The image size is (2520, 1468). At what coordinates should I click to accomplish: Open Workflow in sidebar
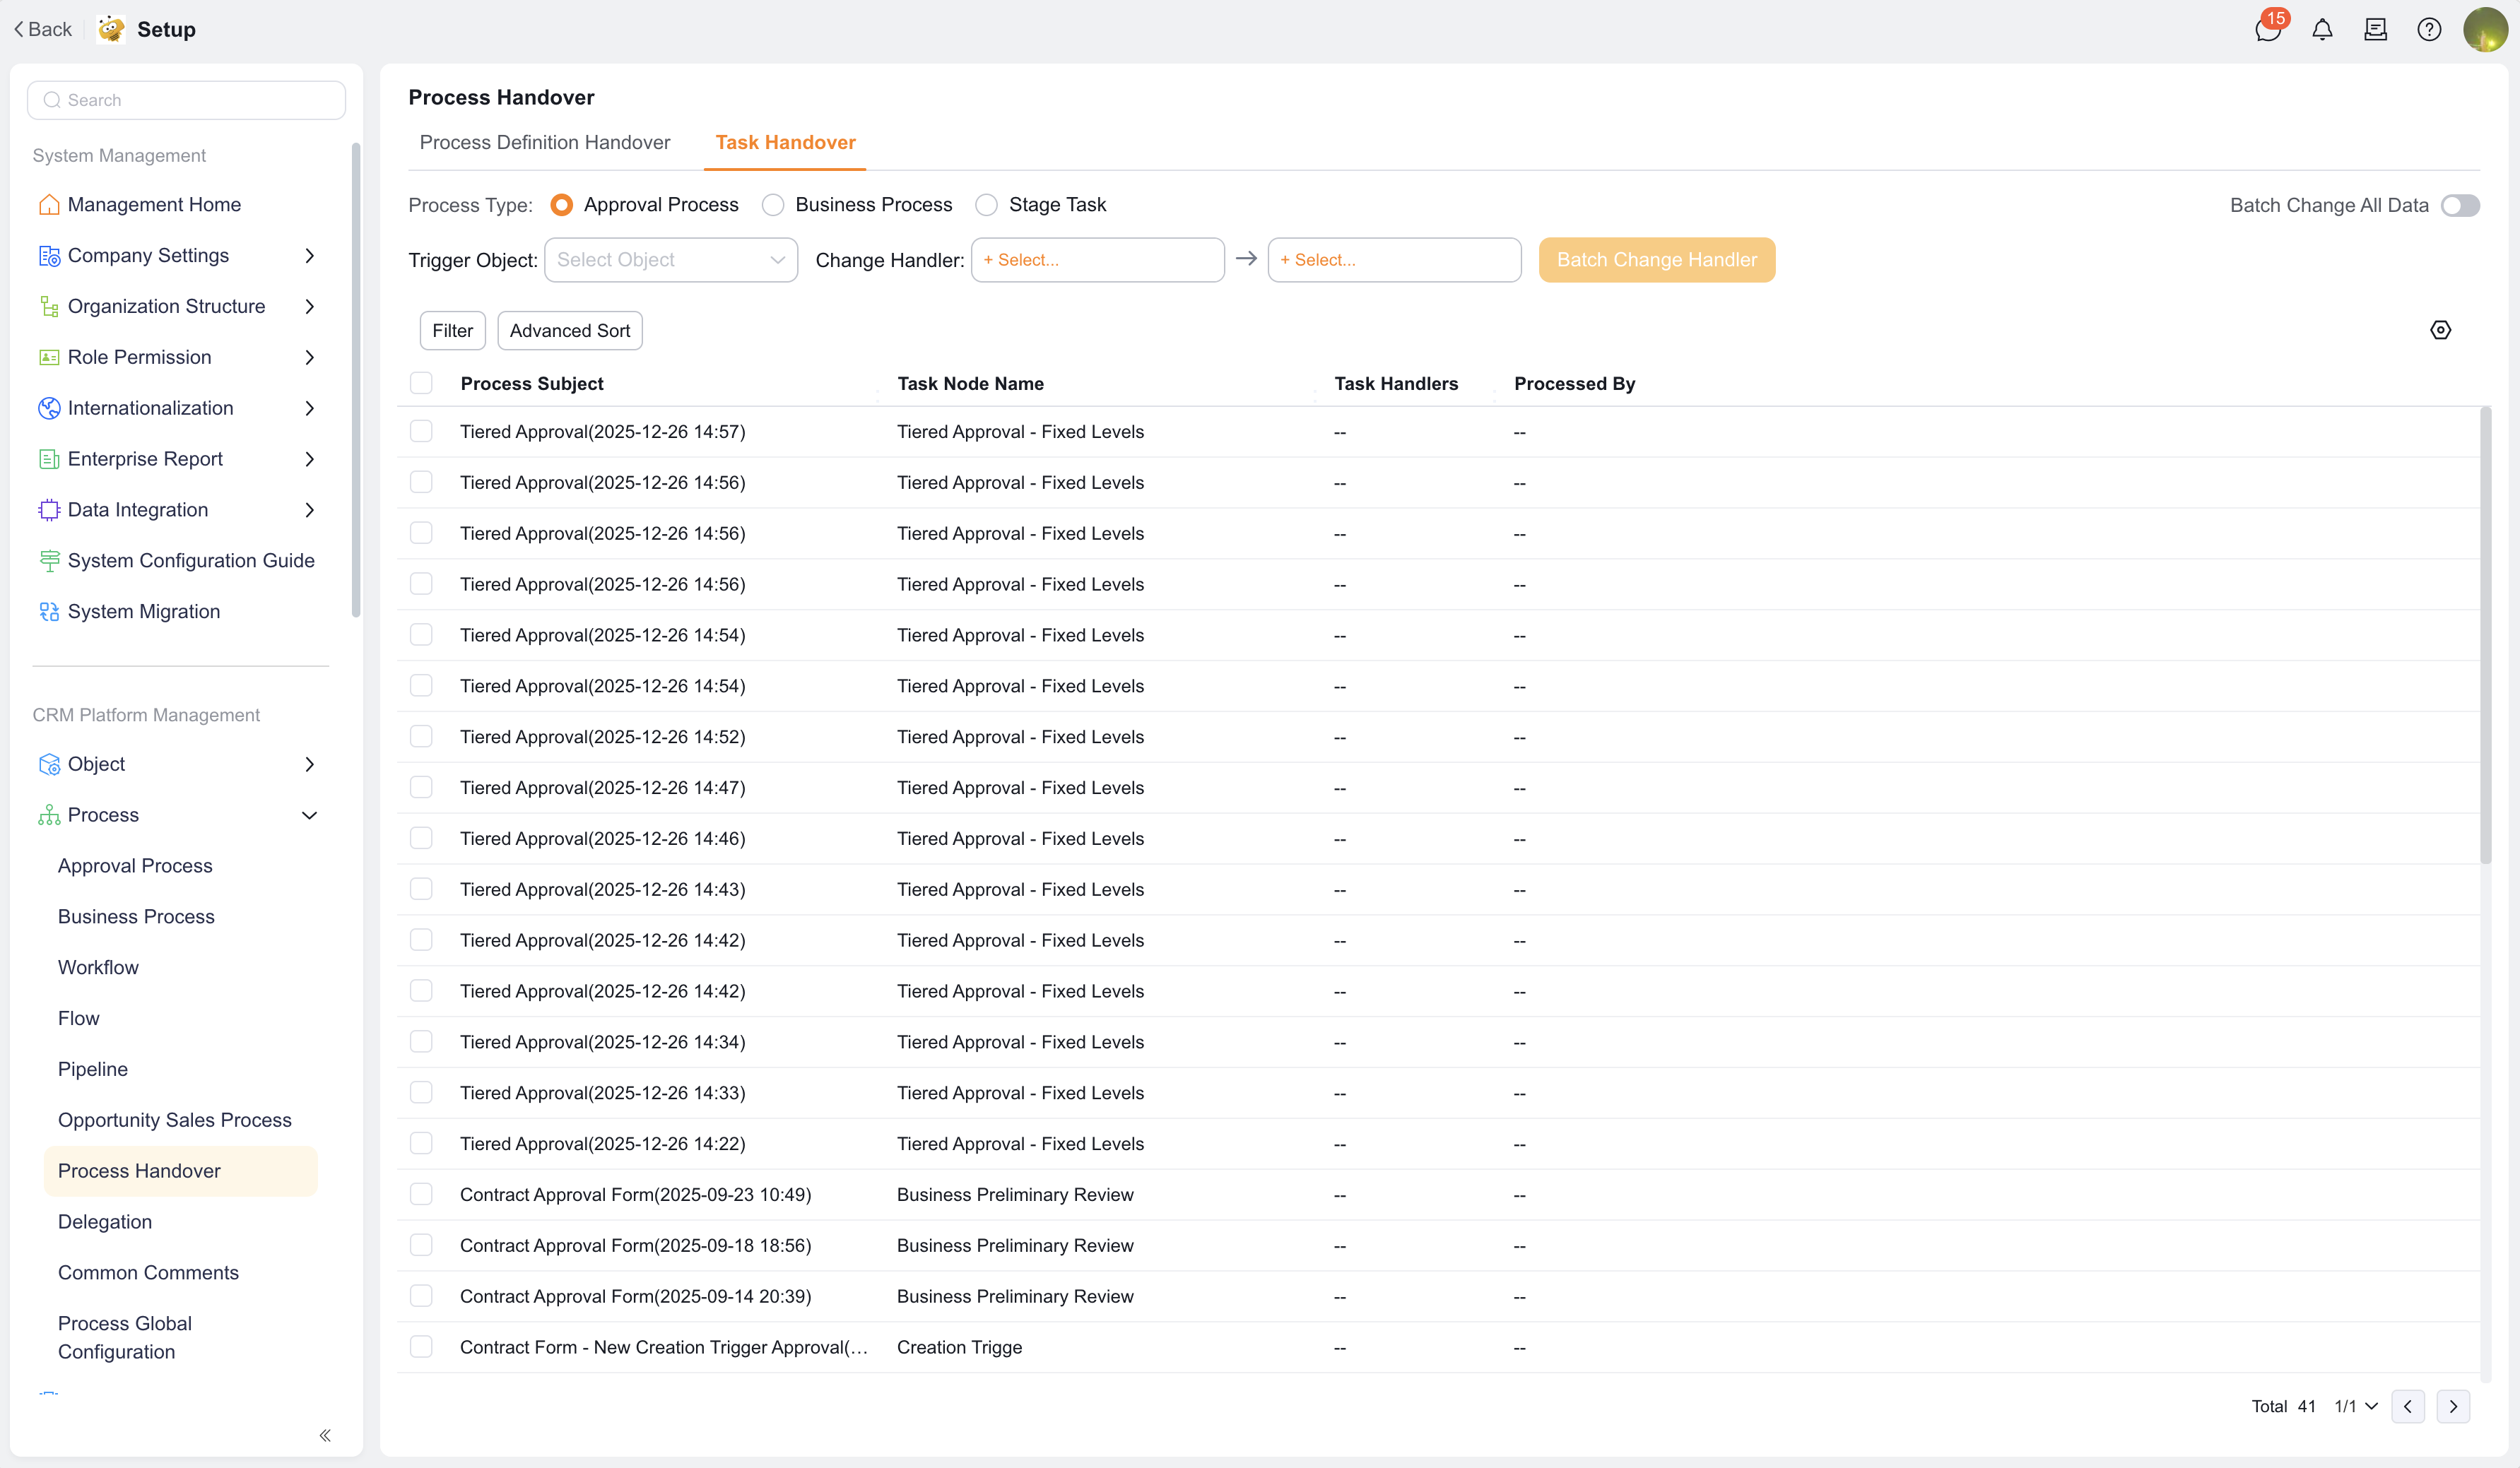(98, 968)
